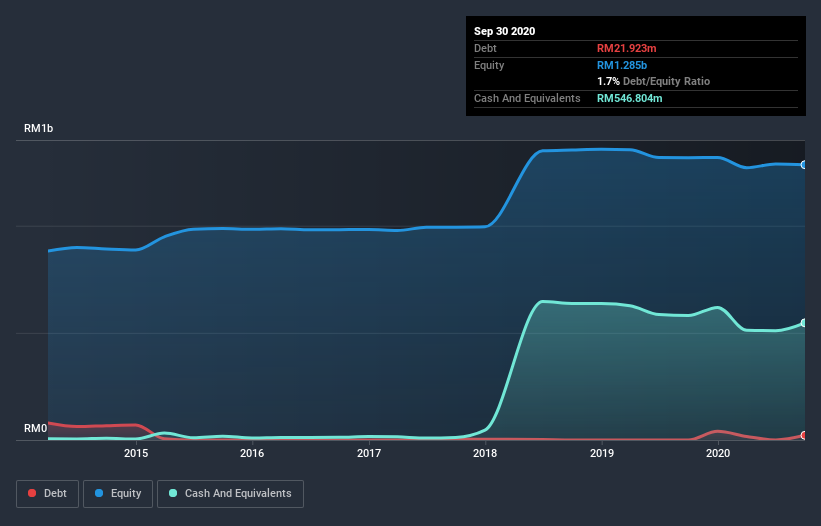Screen dimensions: 821x526
Task: Click the 2015 x-axis label
Action: (136, 453)
